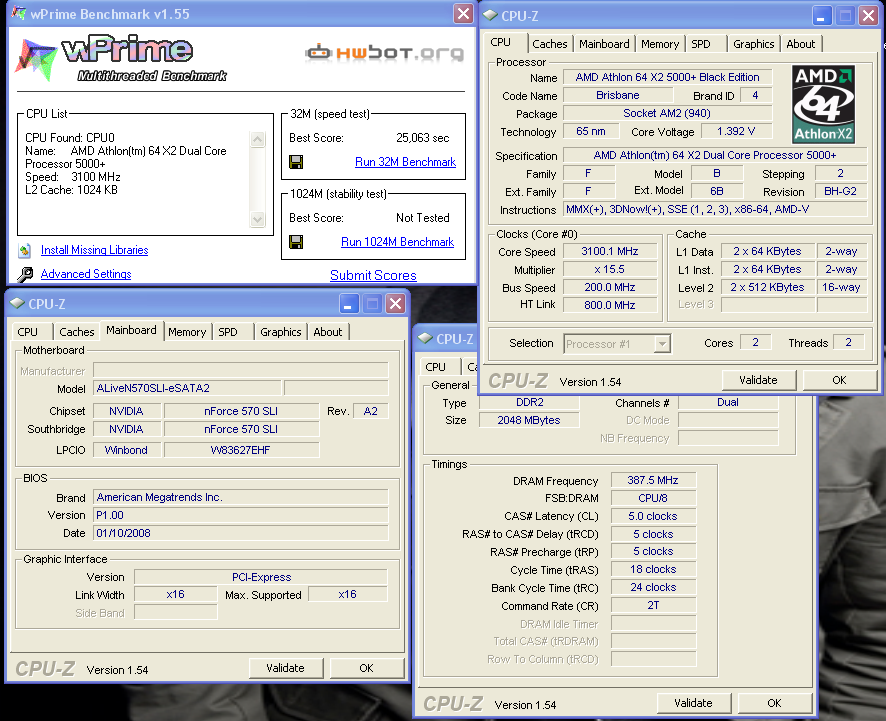Open About tab in the processor CPU-Z window
This screenshot has width=886, height=721.
tap(801, 44)
